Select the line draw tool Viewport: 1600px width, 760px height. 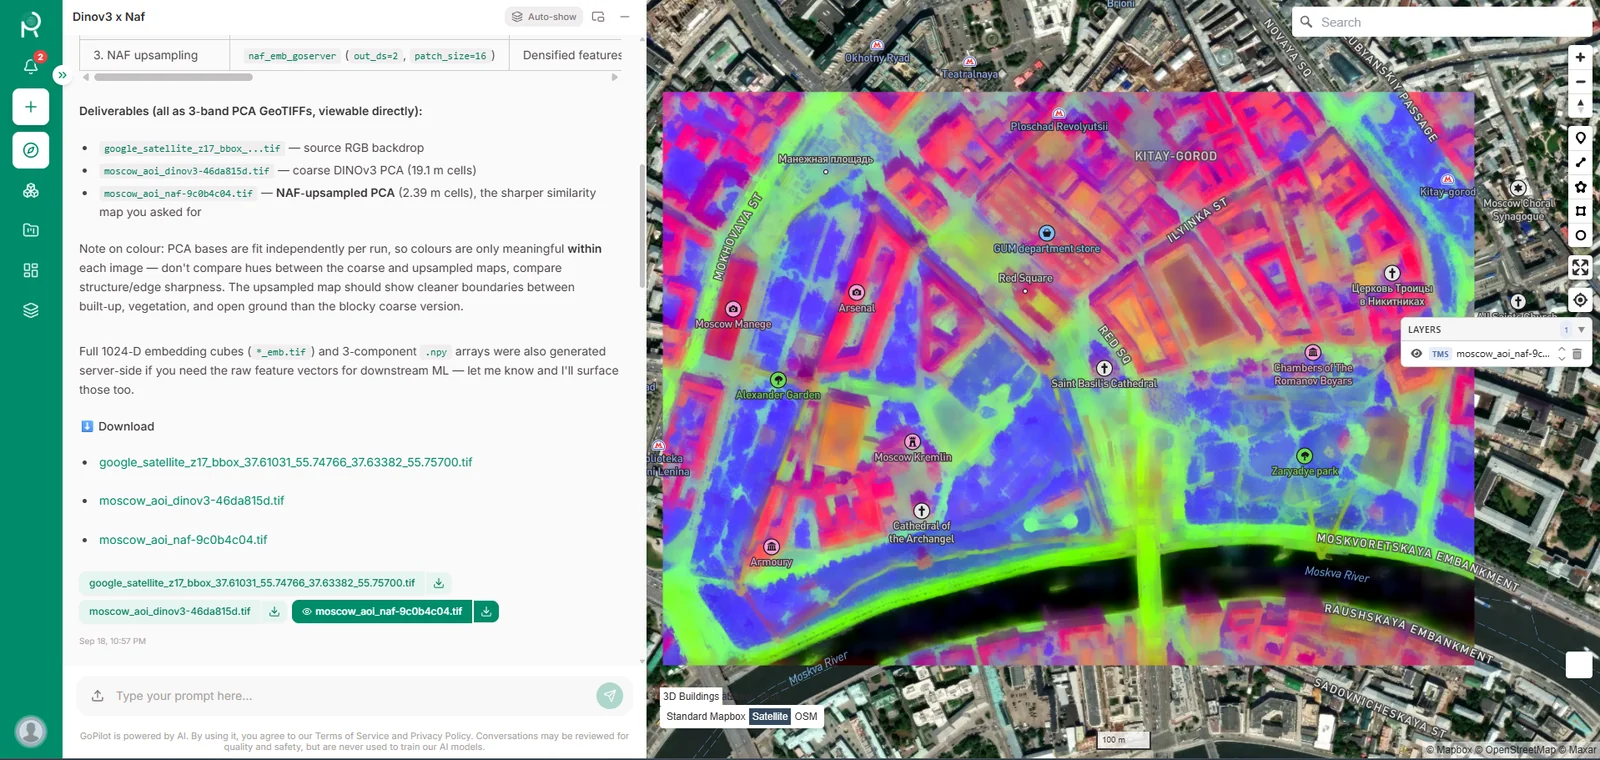click(1580, 162)
